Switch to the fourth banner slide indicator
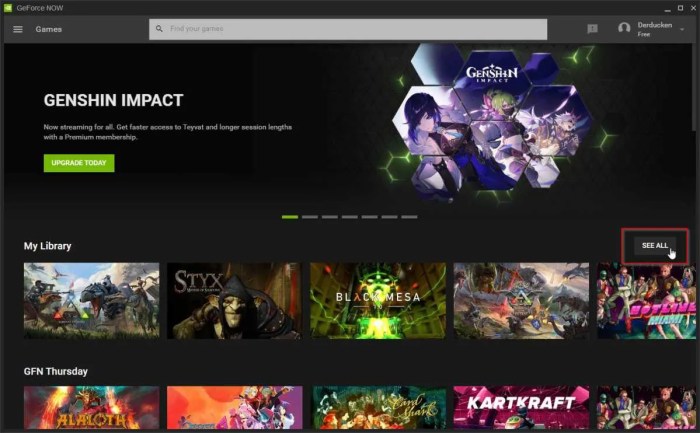The height and width of the screenshot is (433, 700). coord(349,216)
